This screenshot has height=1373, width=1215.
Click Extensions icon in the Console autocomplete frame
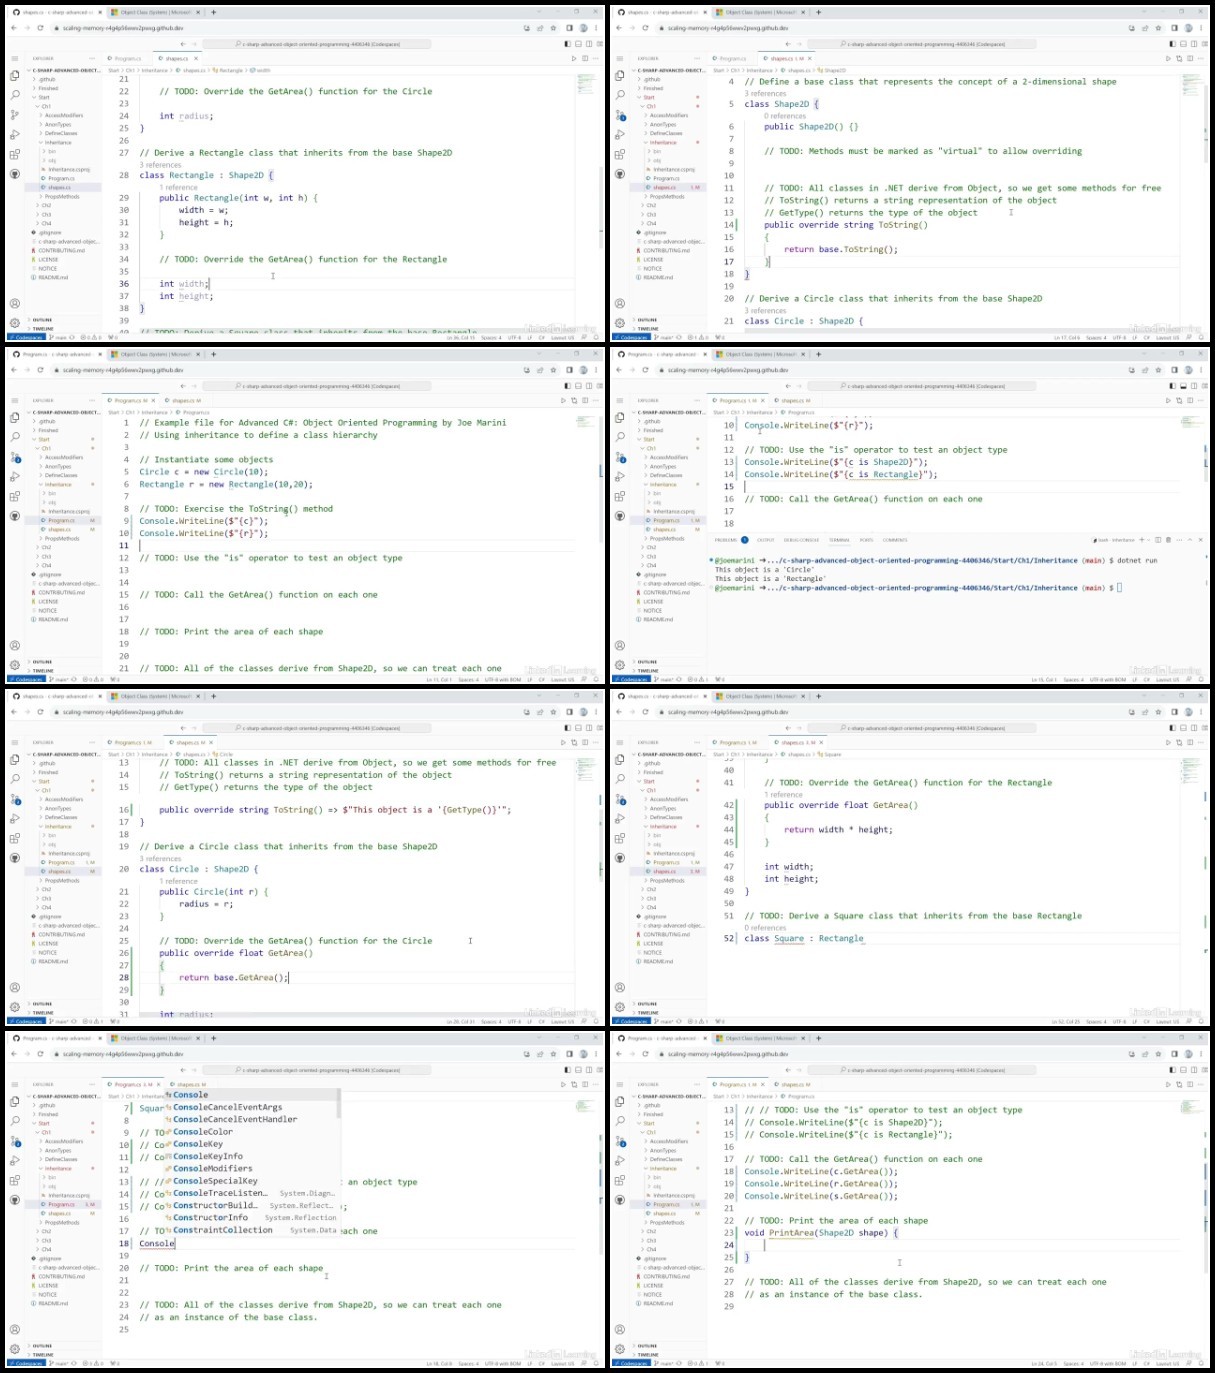[x=15, y=1180]
